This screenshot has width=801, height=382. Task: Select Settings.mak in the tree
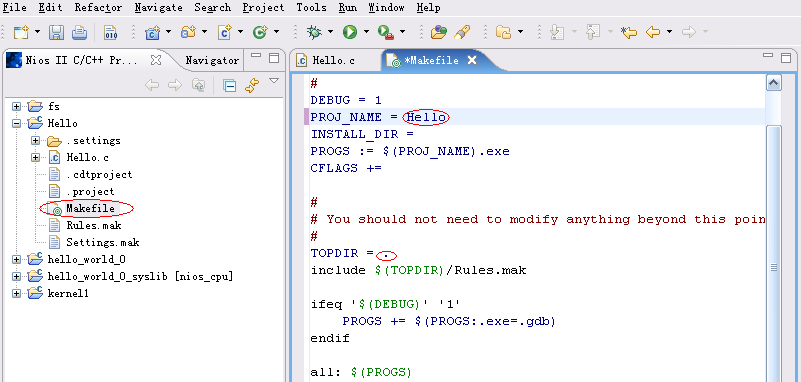point(103,242)
